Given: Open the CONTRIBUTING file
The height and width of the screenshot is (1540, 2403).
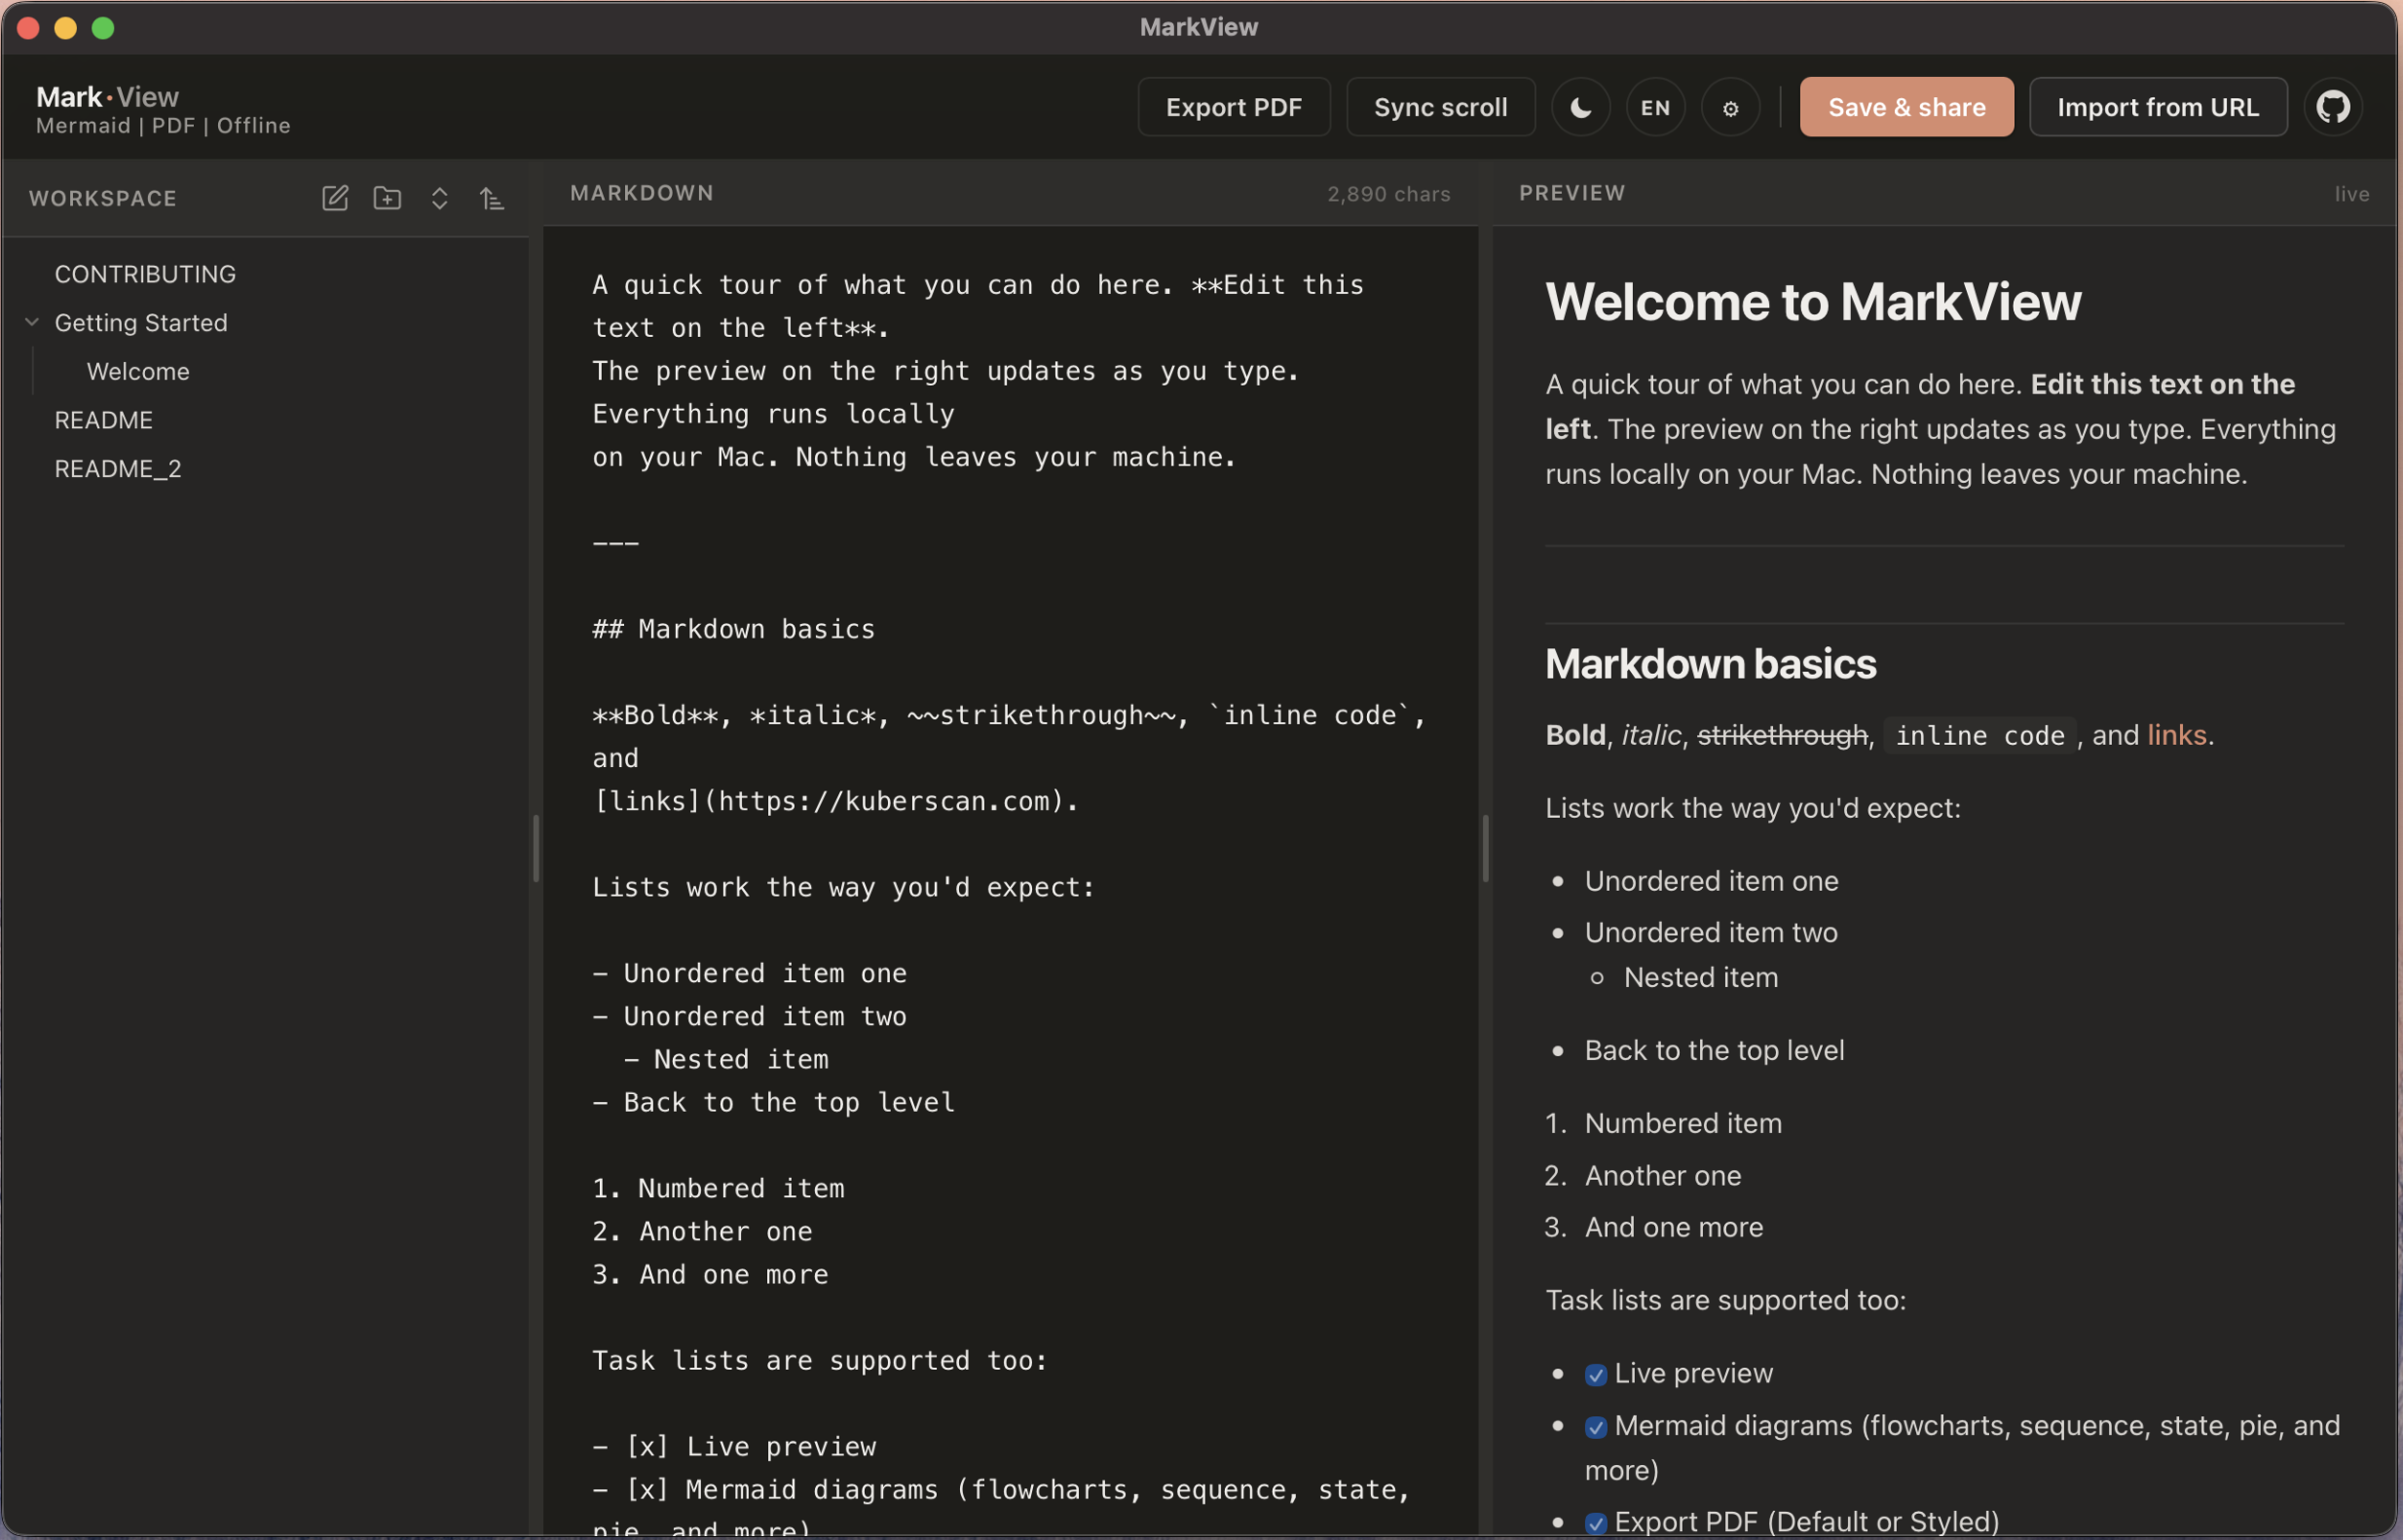Looking at the screenshot, I should click(145, 274).
